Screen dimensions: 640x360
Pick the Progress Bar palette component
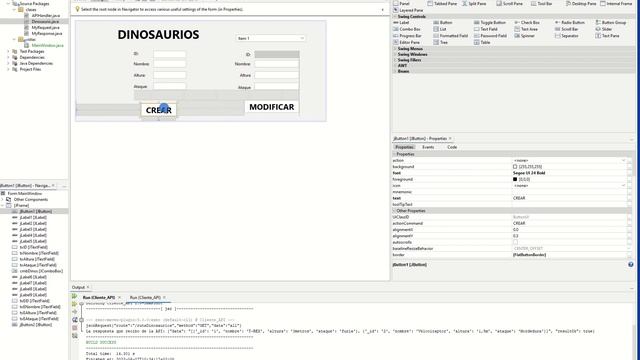[407, 36]
